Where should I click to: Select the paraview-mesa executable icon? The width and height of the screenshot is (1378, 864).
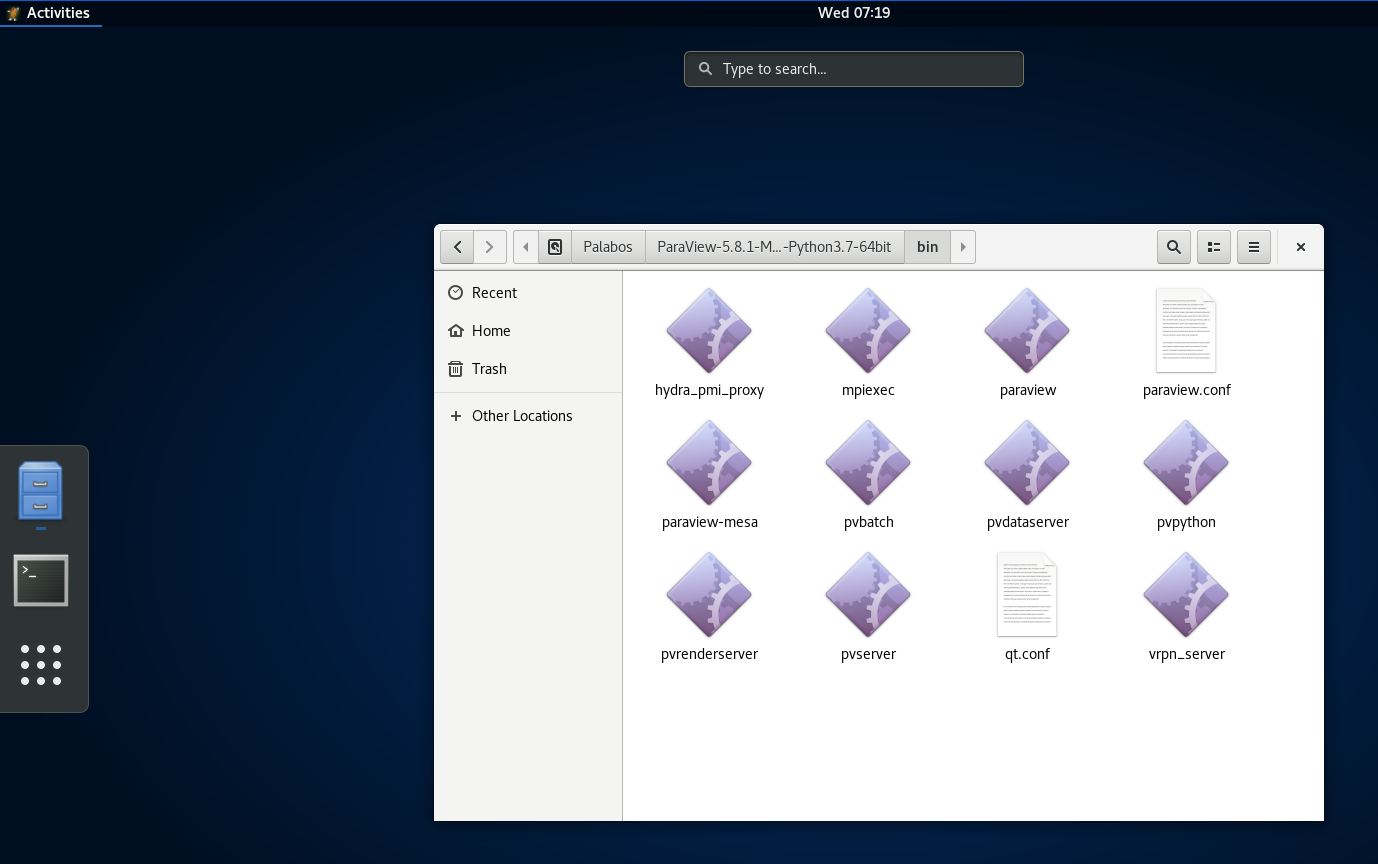click(709, 463)
